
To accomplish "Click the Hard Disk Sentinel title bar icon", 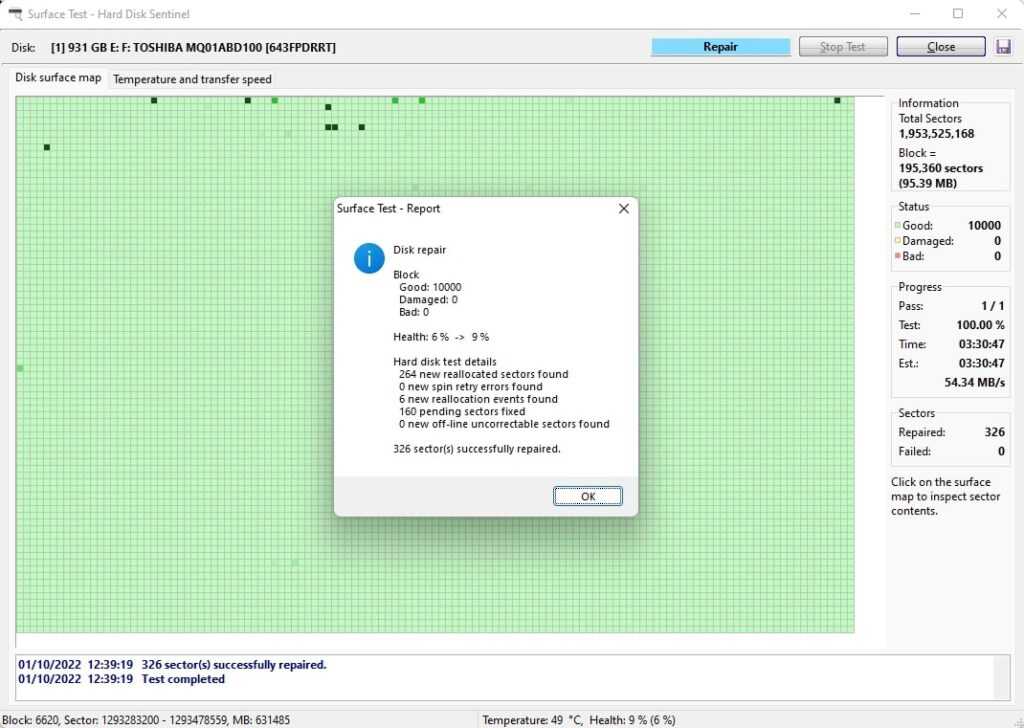I will 14,14.
